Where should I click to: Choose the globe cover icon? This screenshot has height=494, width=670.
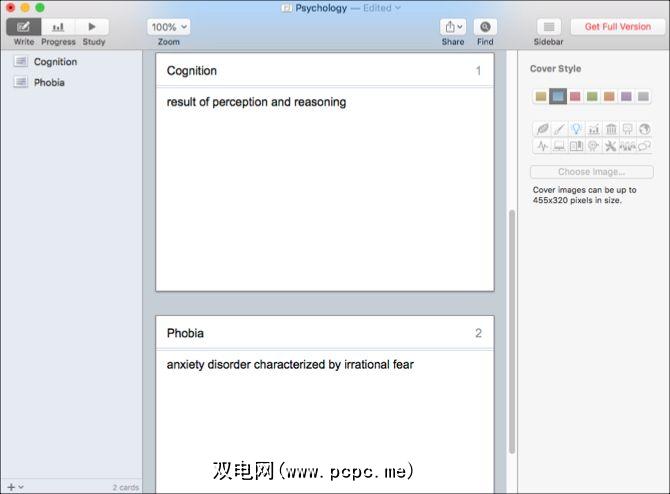pyautogui.click(x=645, y=129)
